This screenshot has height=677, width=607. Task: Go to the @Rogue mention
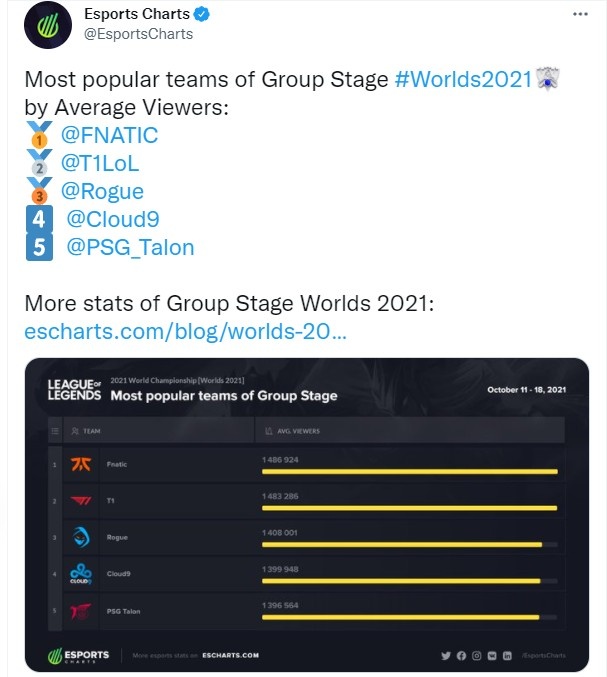[x=103, y=191]
